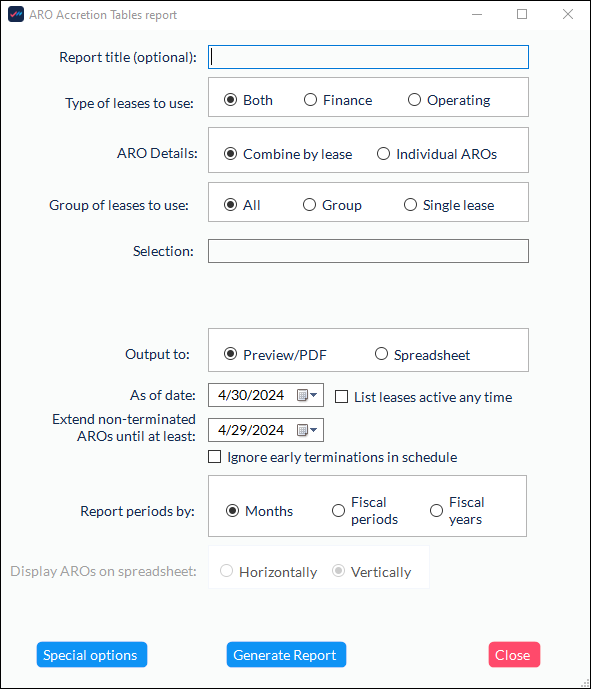Open calendar picker for As of date
The width and height of the screenshot is (591, 689).
(307, 395)
